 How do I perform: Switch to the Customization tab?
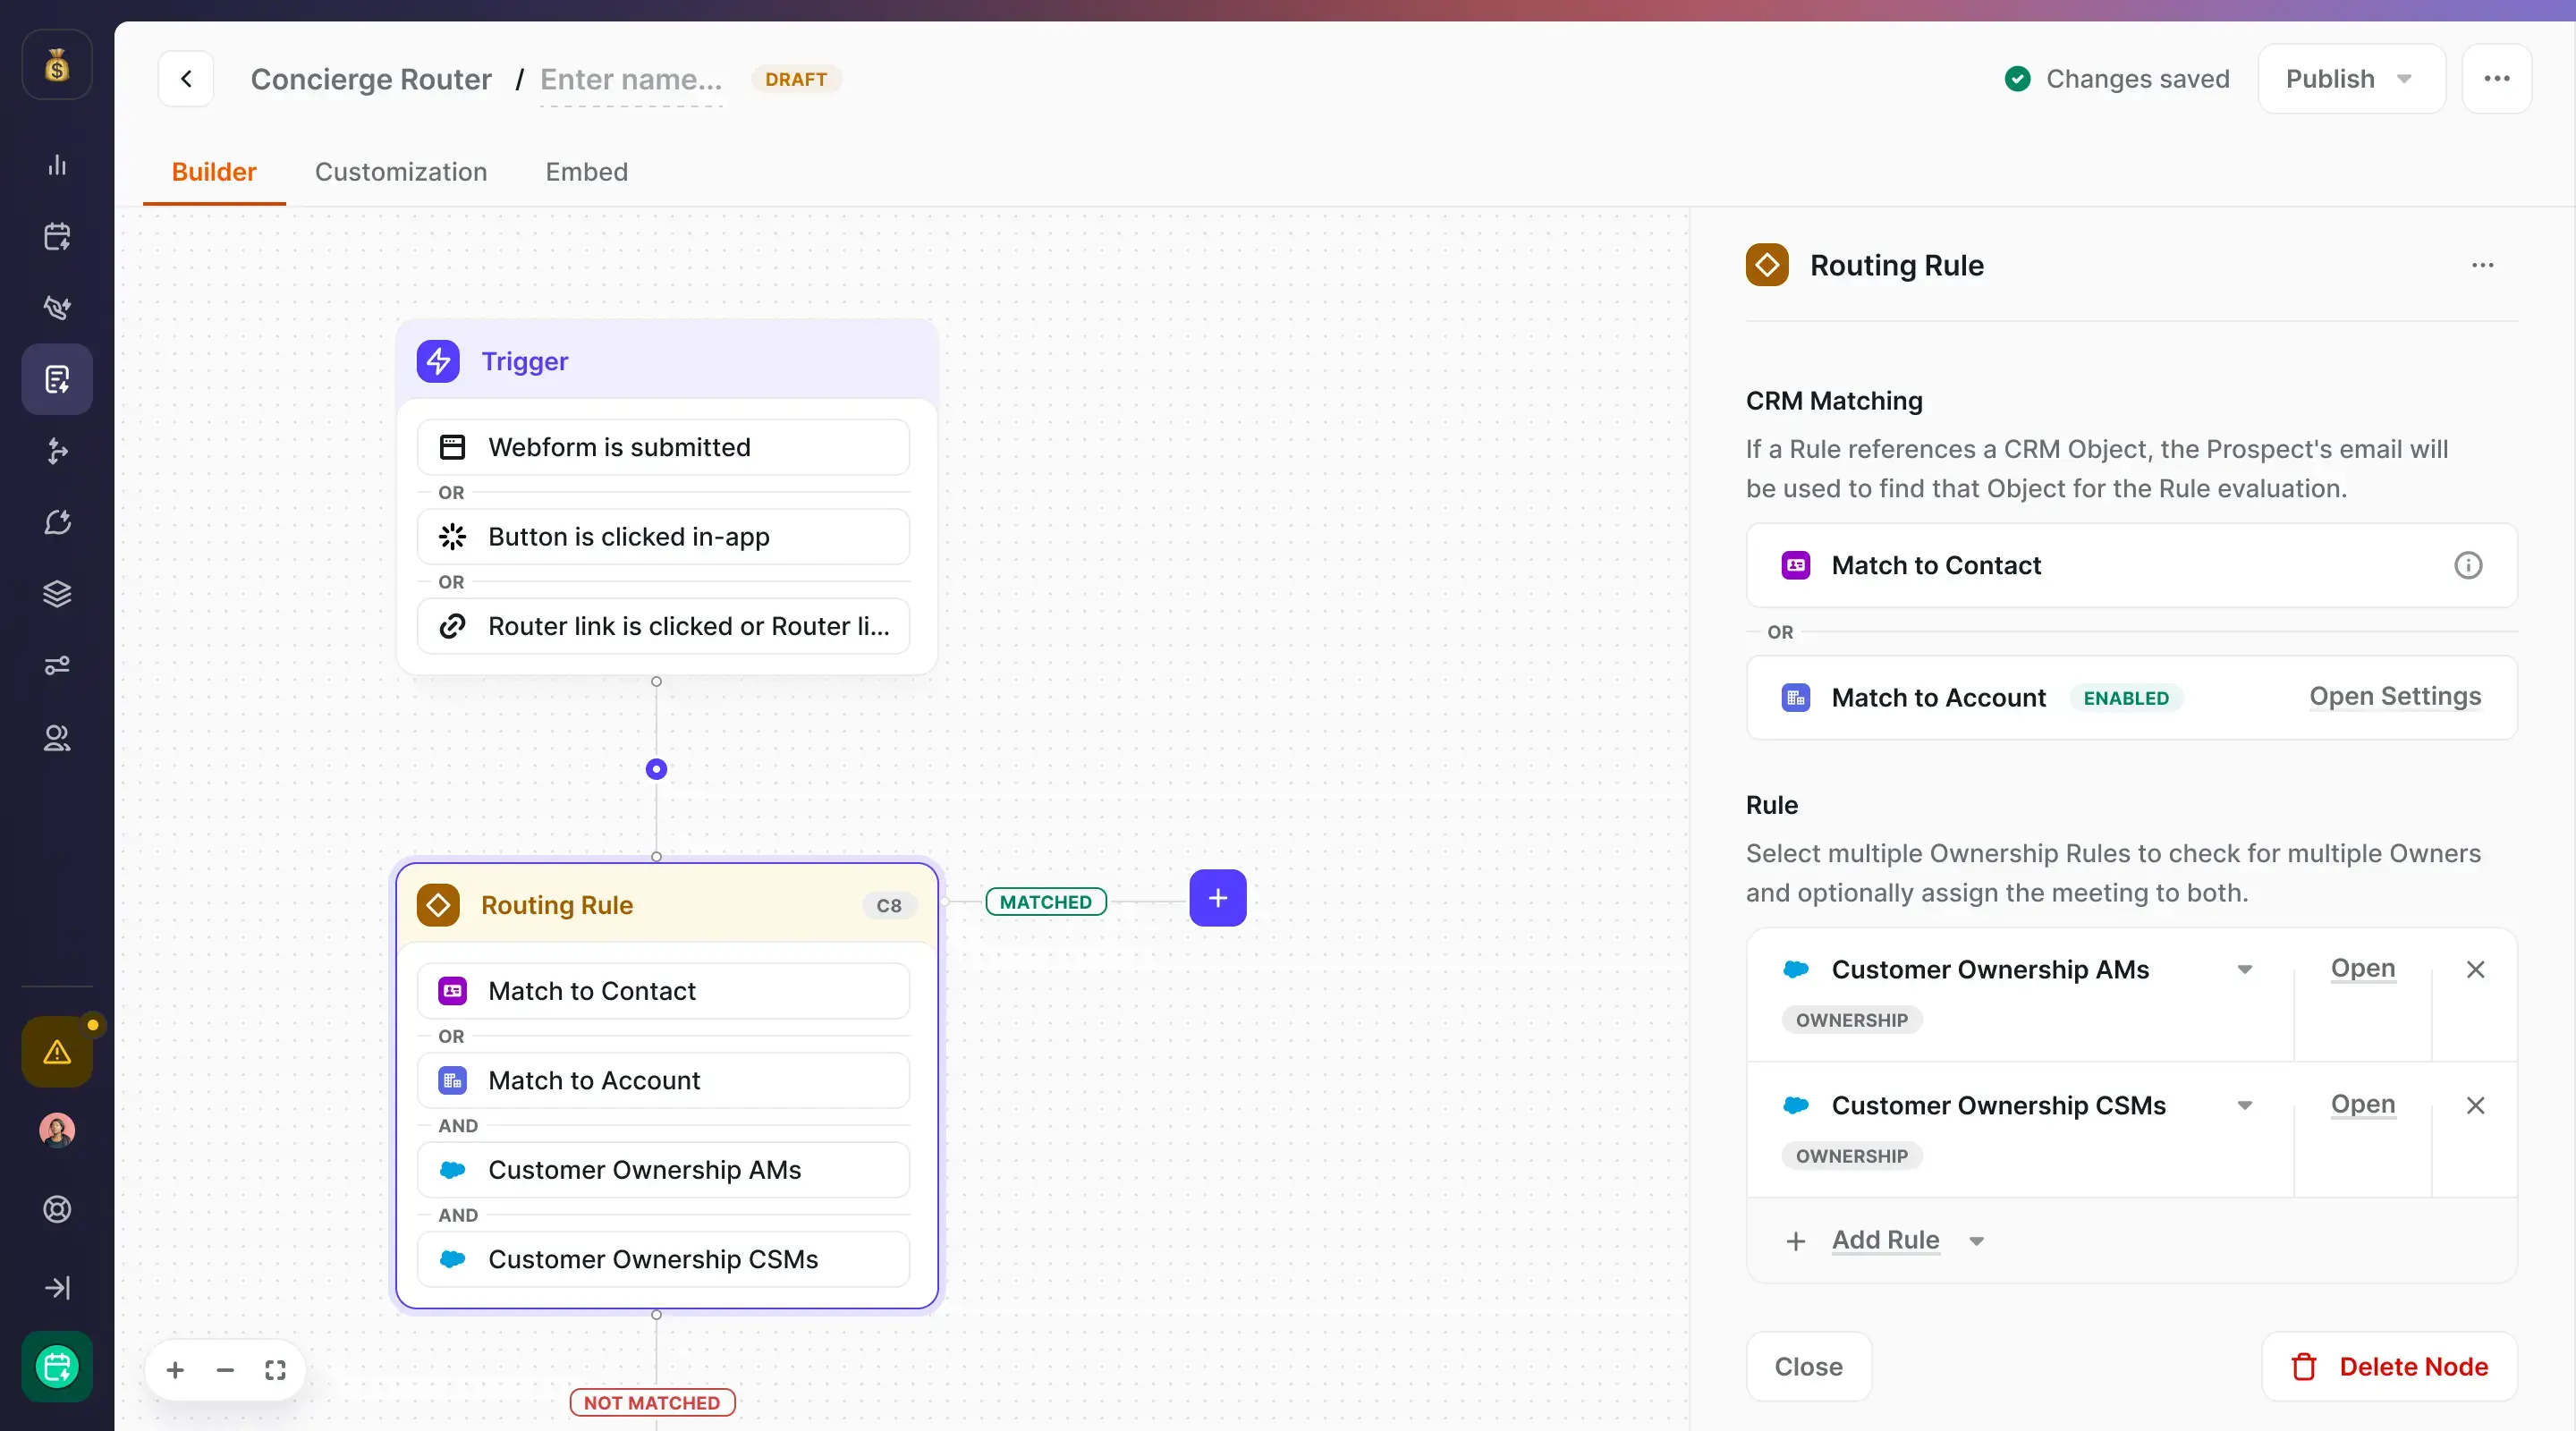click(401, 172)
